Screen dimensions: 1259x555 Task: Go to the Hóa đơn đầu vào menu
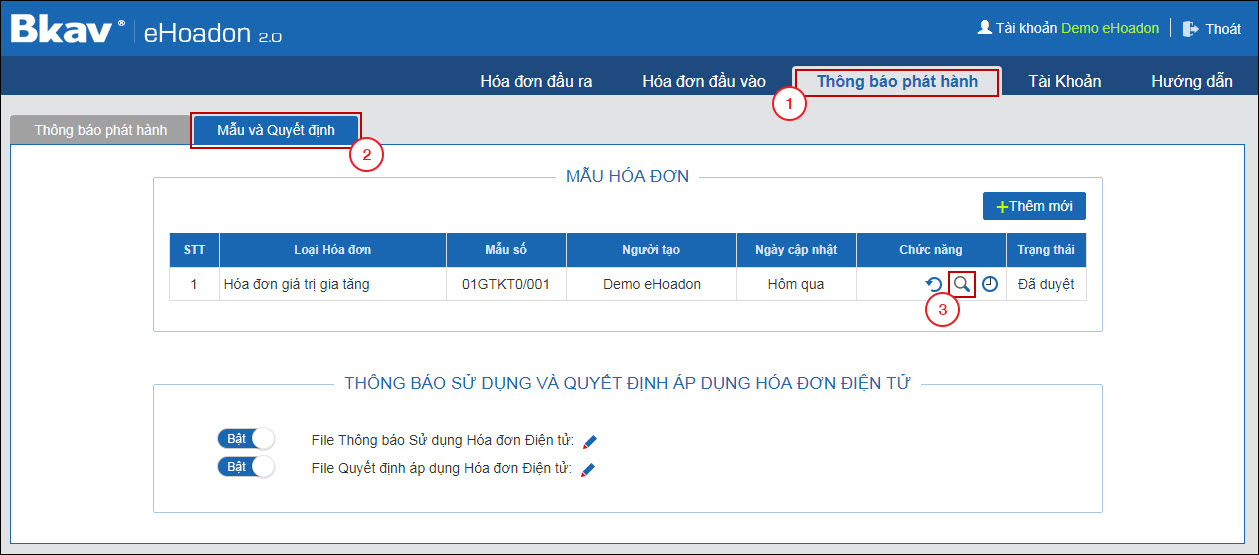coord(704,82)
